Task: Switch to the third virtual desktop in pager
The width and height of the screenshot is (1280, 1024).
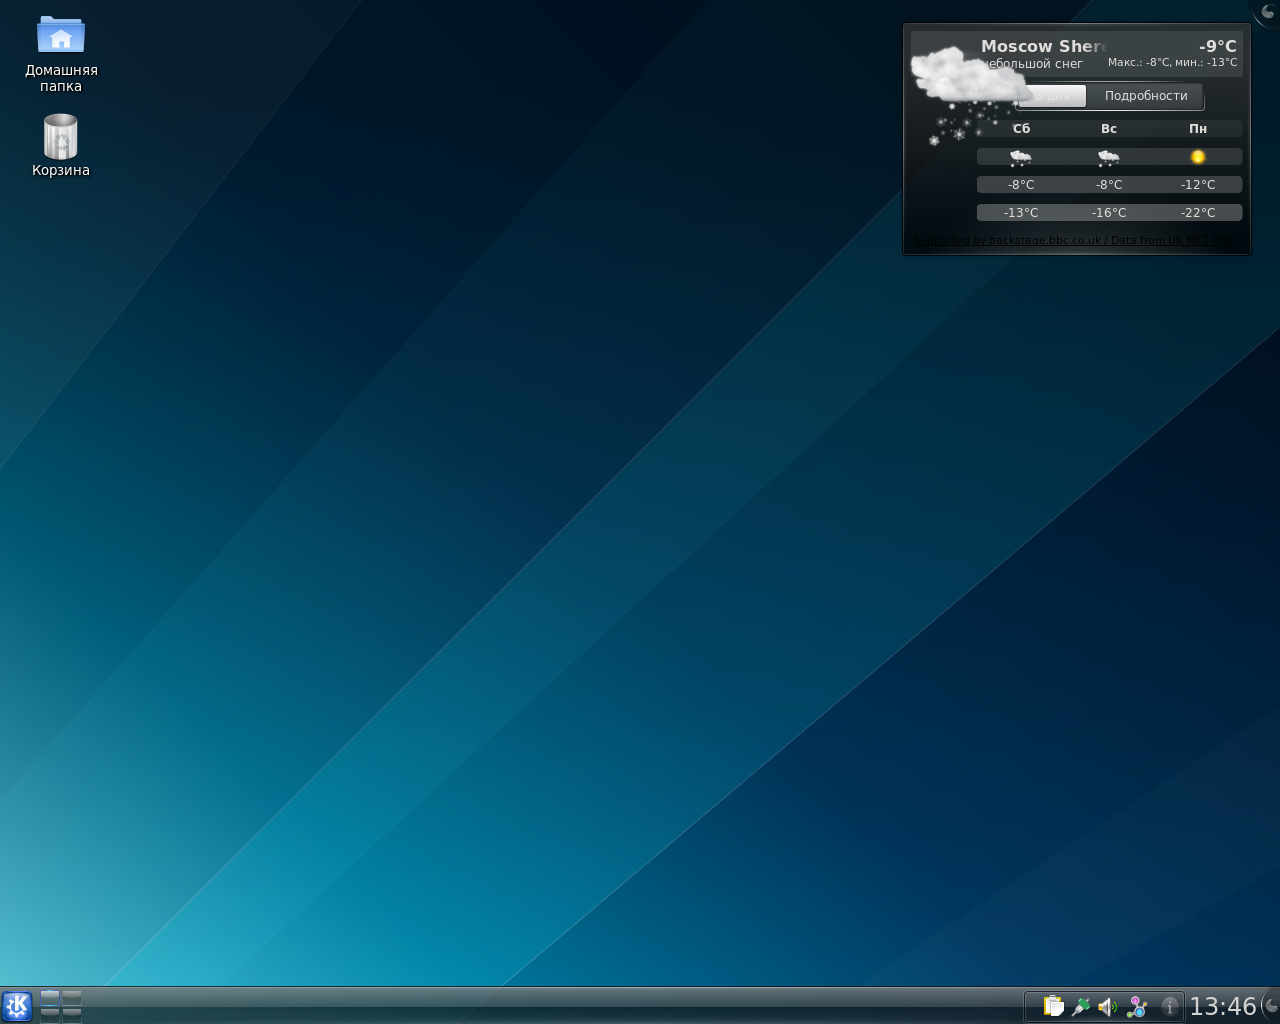Action: pyautogui.click(x=50, y=1014)
